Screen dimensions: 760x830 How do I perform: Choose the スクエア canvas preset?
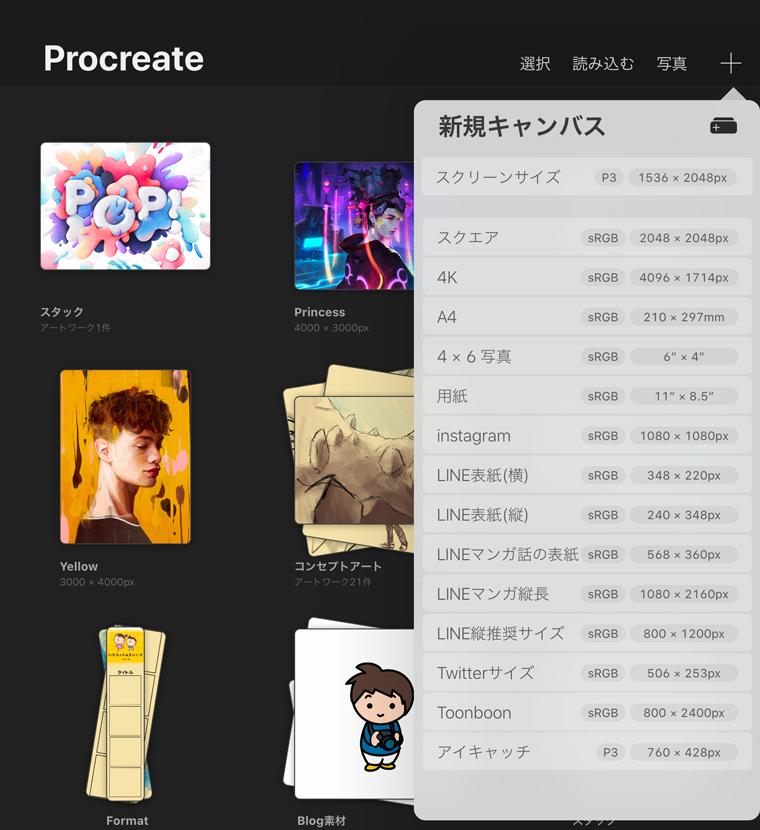pos(587,238)
